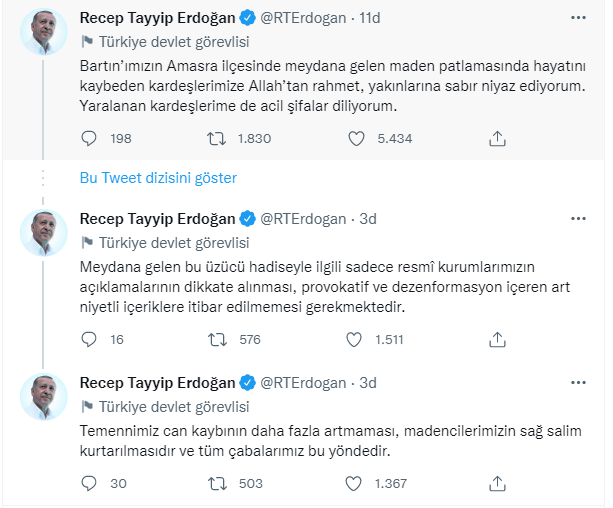Image resolution: width=613 pixels, height=508 pixels.
Task: Show this Tweet thread link
Action: coord(158,178)
